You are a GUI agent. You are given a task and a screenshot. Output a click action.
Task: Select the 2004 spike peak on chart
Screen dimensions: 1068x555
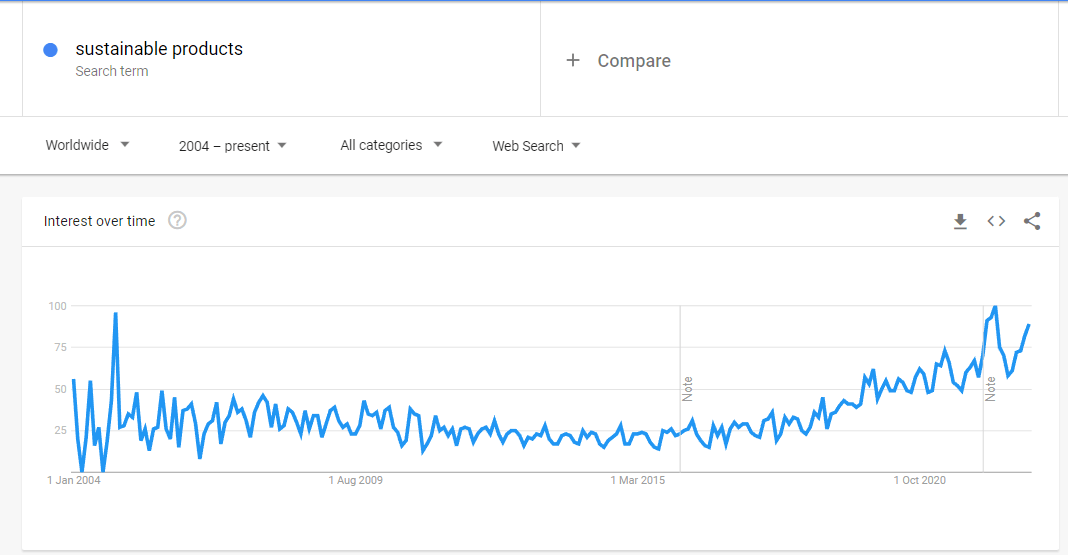click(116, 313)
